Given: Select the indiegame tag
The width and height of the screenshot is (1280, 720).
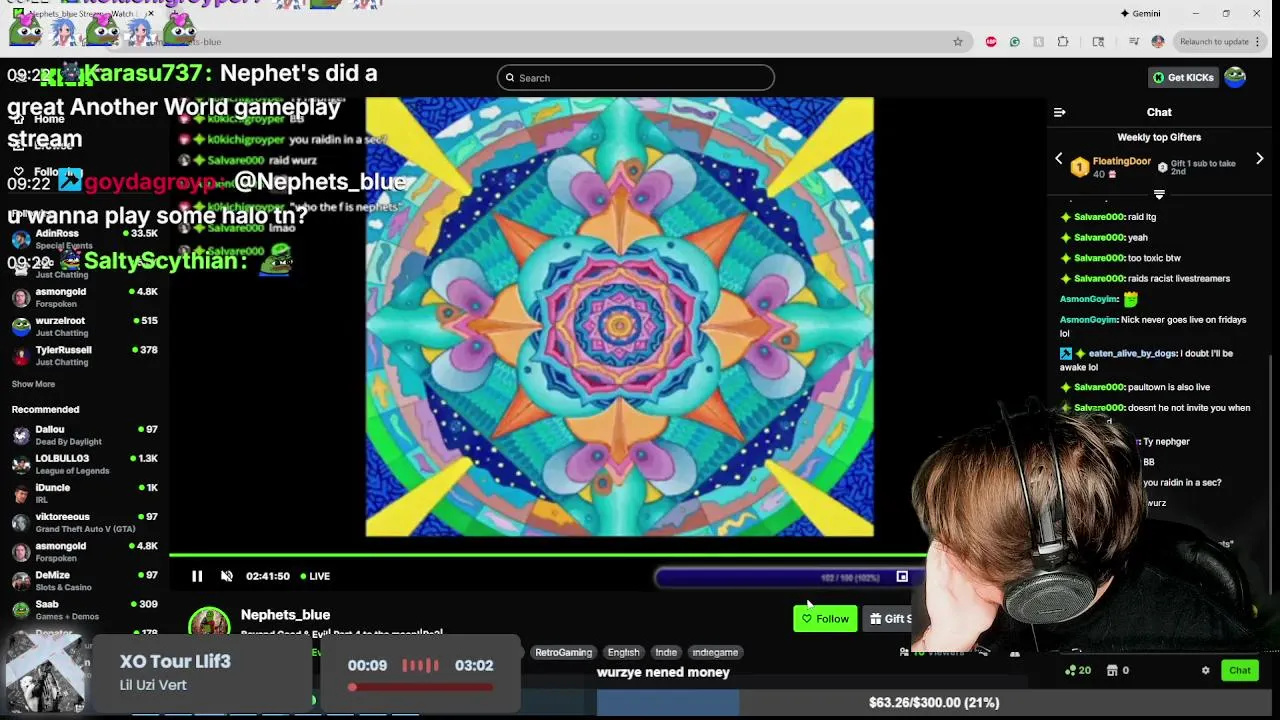Looking at the screenshot, I should pos(715,652).
